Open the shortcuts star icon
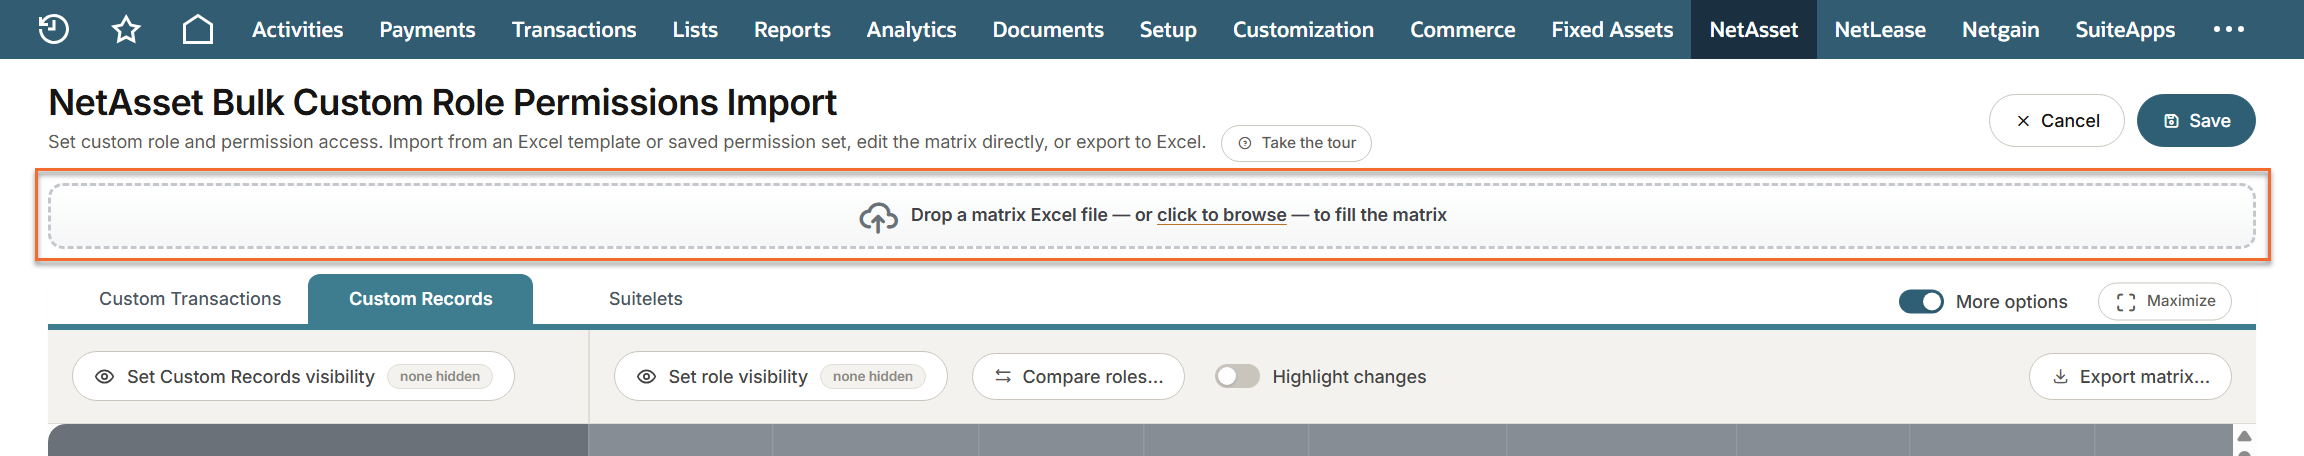 pyautogui.click(x=126, y=29)
